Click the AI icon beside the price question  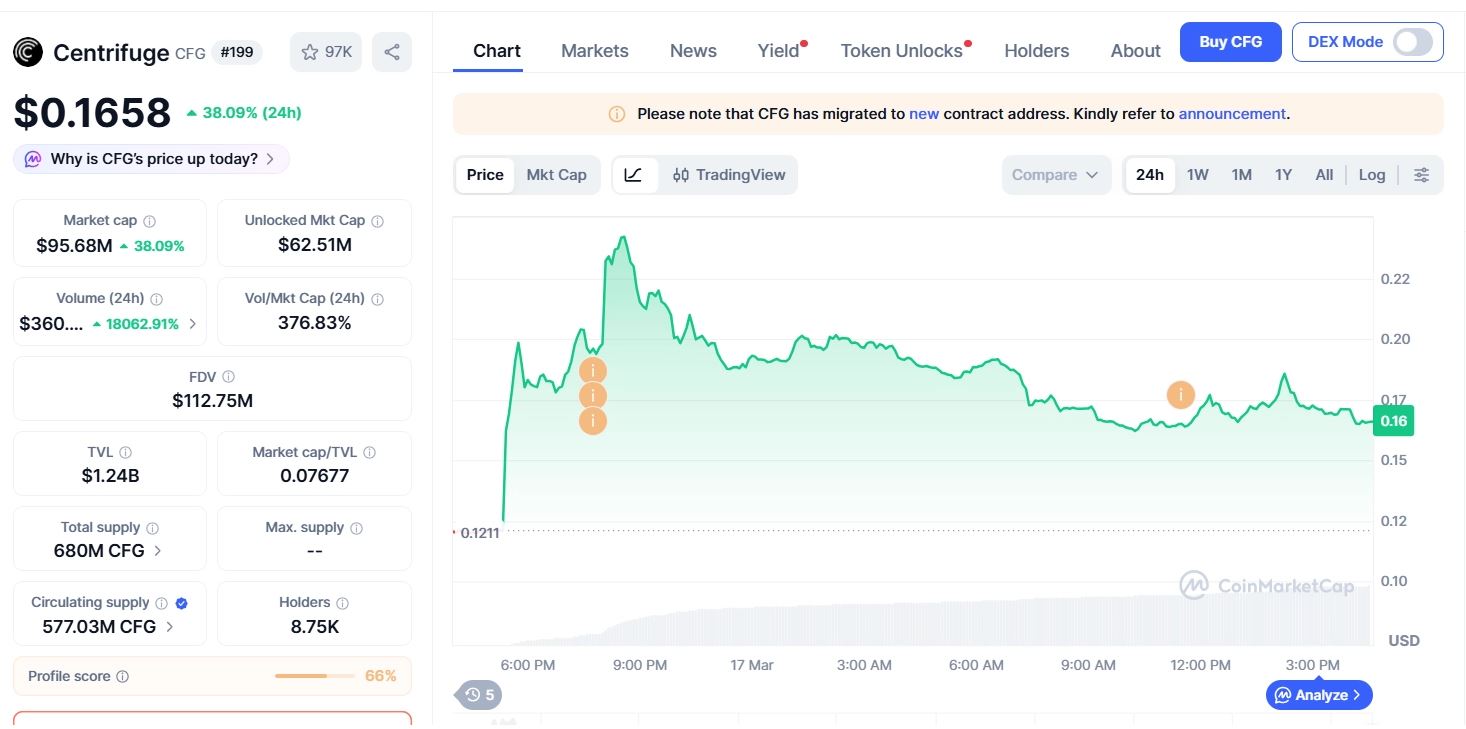(33, 159)
